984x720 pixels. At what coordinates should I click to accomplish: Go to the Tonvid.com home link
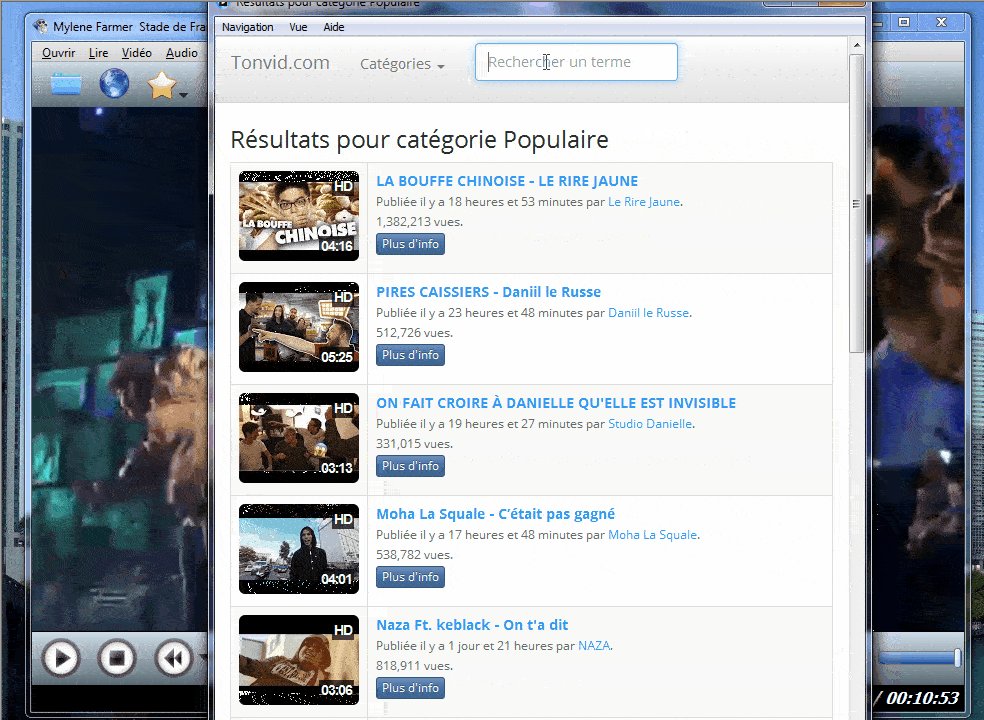point(280,63)
